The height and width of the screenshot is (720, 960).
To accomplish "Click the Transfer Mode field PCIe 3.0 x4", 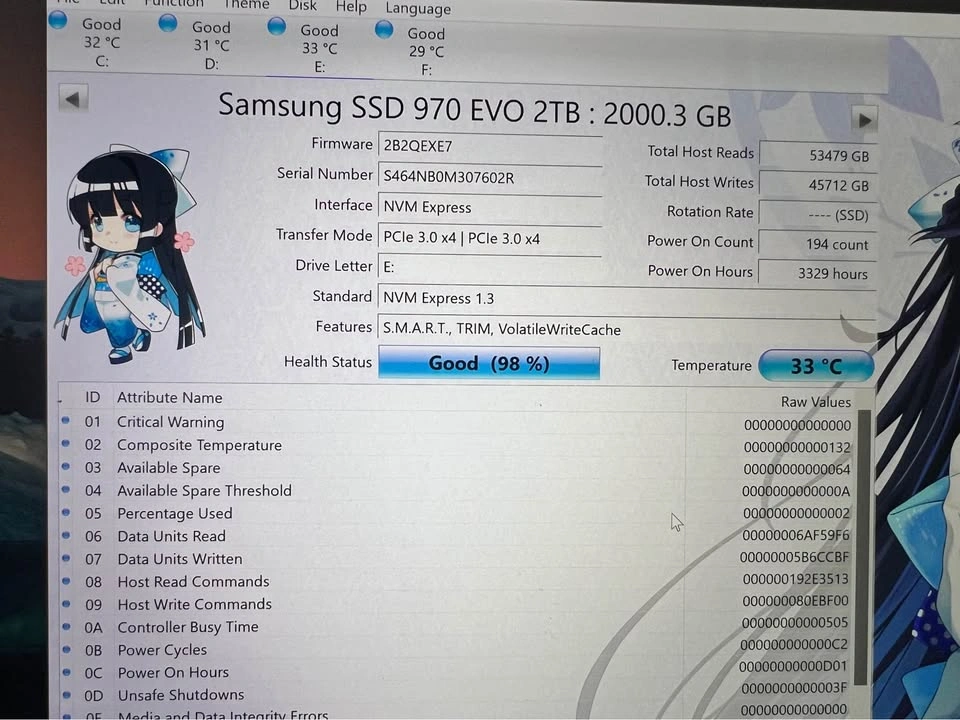I will [x=490, y=238].
